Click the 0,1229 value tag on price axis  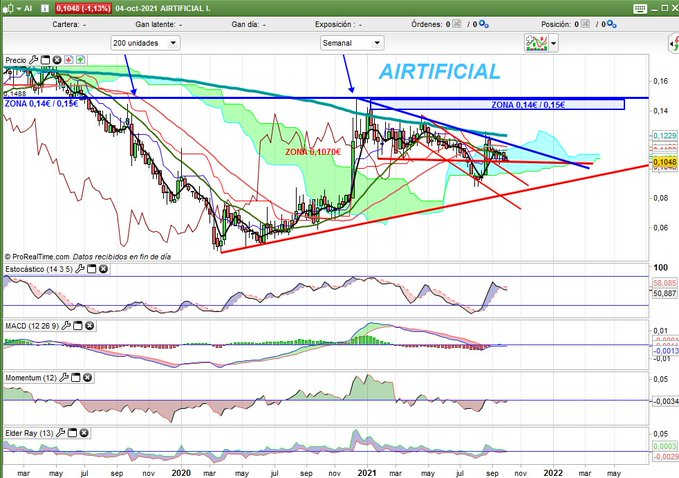click(664, 136)
